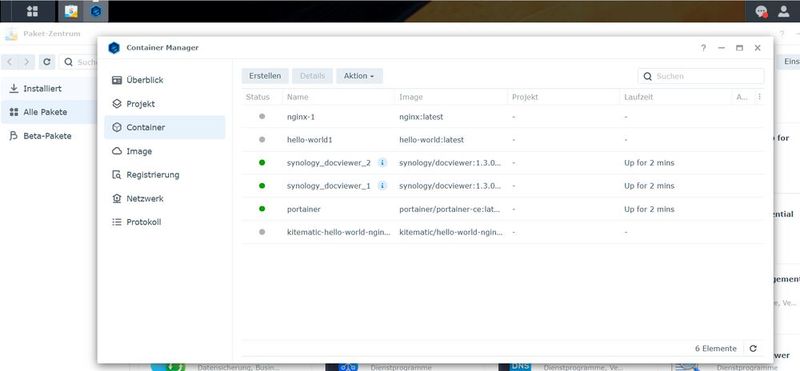The image size is (800, 371).
Task: Select Container Manager taskbar icon
Action: click(x=96, y=11)
